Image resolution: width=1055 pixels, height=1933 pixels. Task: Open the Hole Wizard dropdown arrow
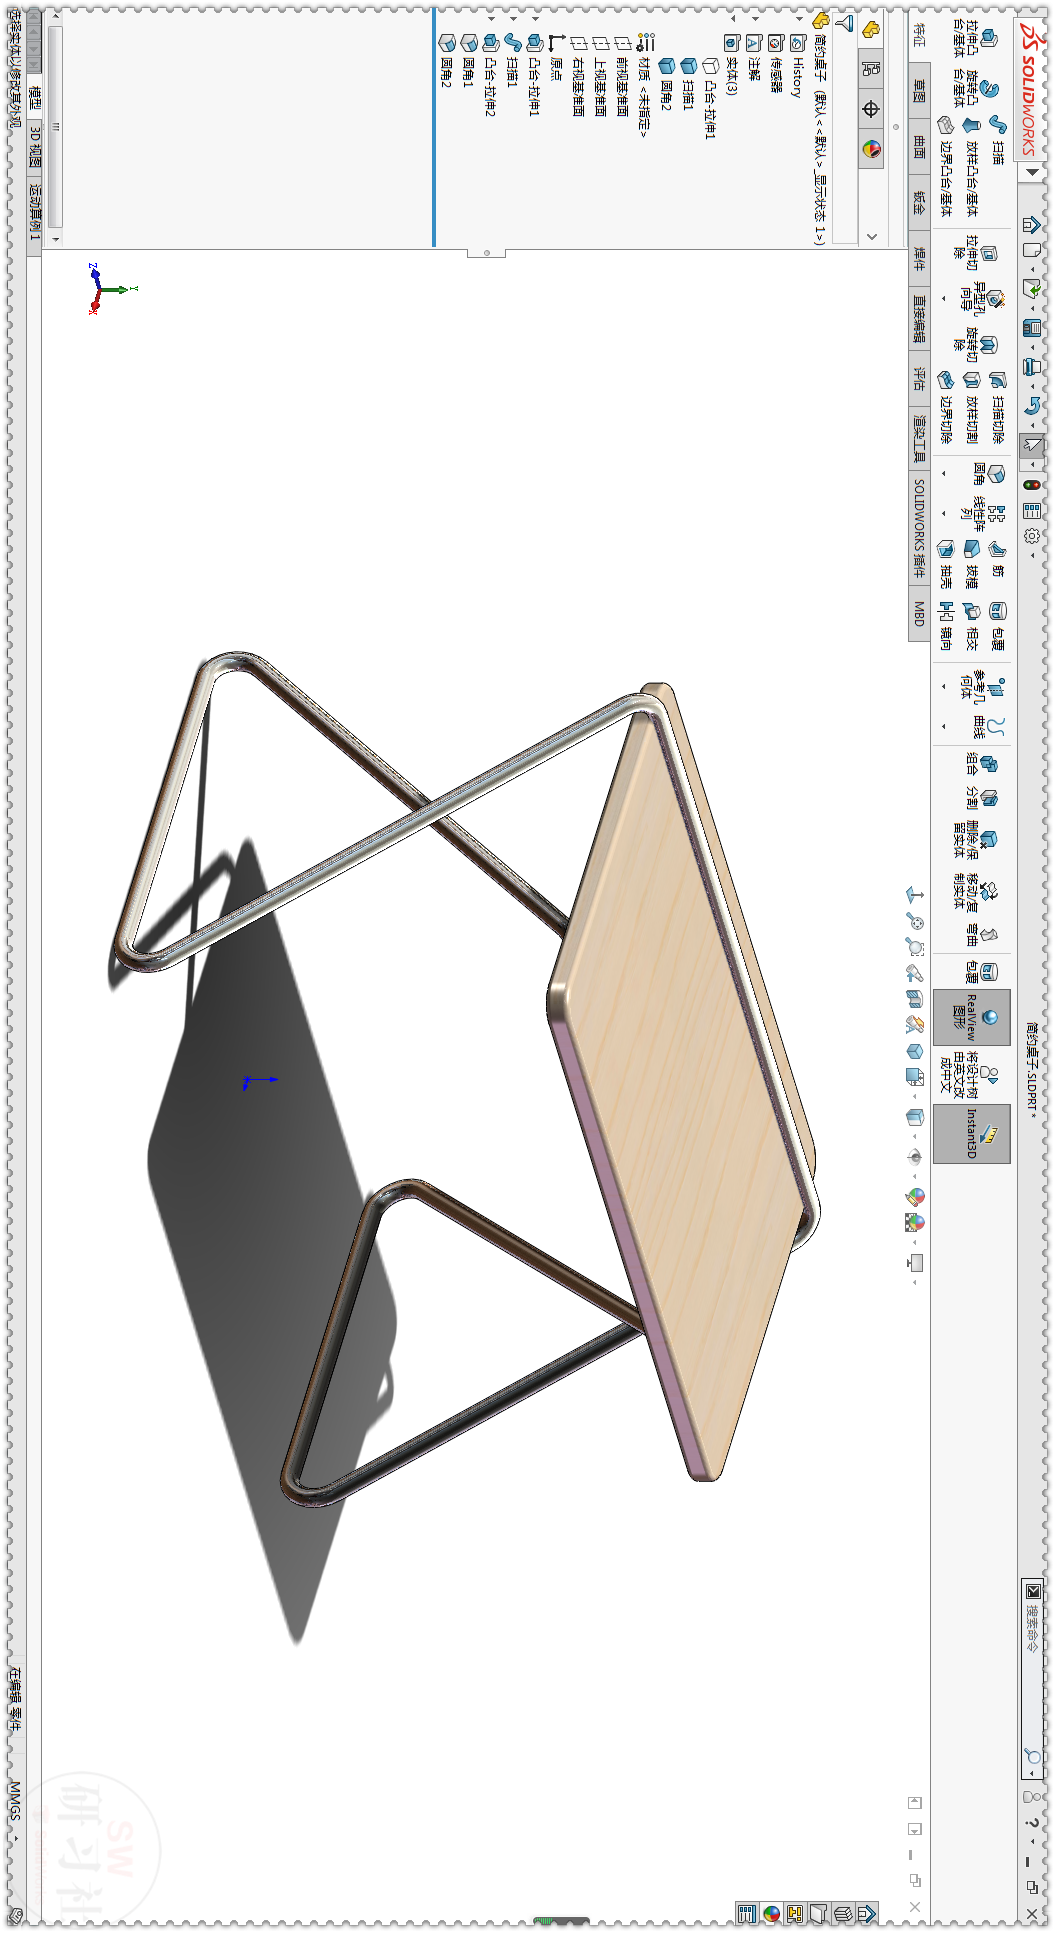[944, 299]
